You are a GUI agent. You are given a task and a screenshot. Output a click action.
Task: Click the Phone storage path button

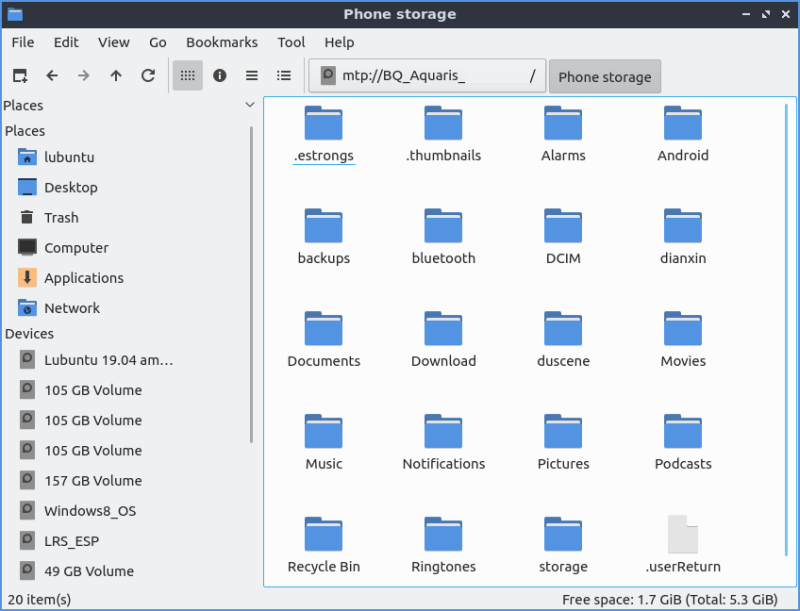604,77
